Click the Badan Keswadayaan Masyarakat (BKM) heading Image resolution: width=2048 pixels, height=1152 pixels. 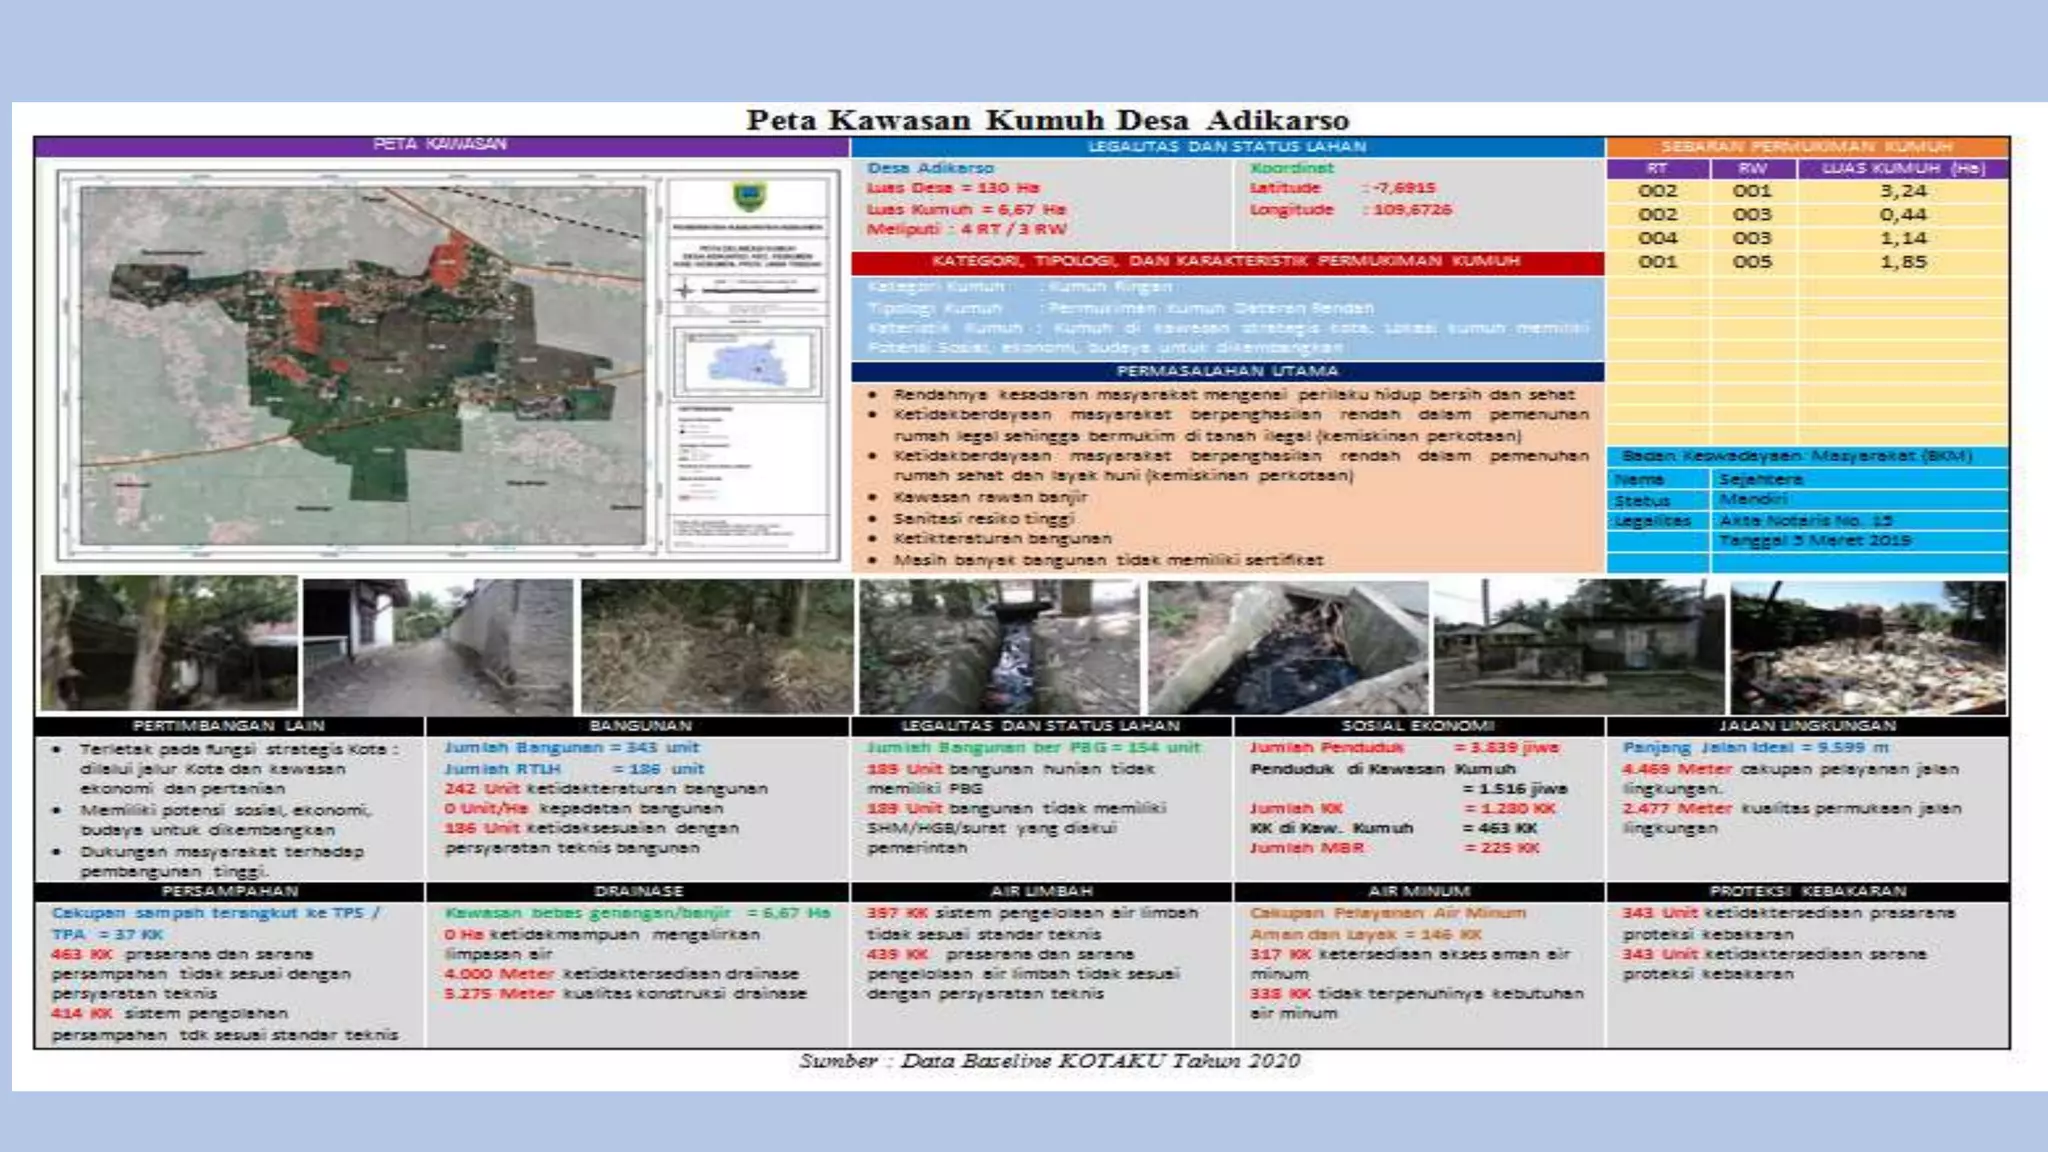(x=1796, y=456)
